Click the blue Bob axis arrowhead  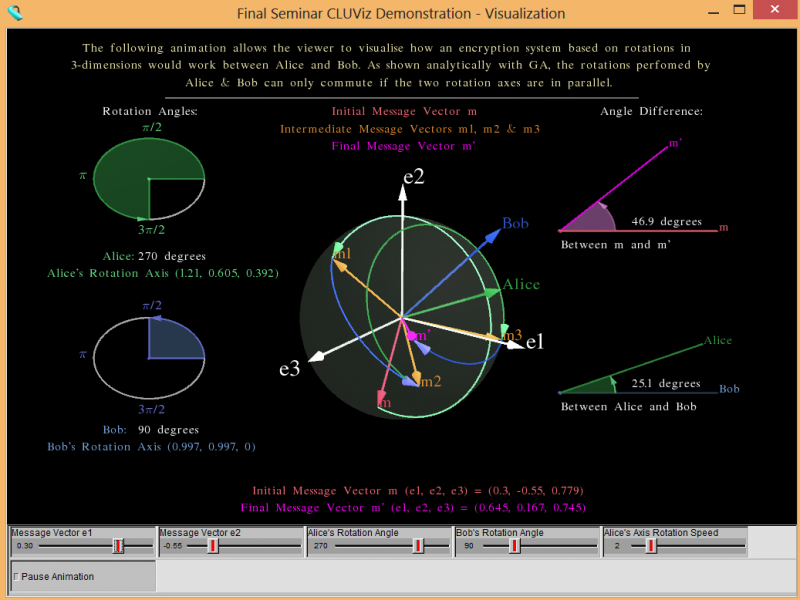pos(493,234)
